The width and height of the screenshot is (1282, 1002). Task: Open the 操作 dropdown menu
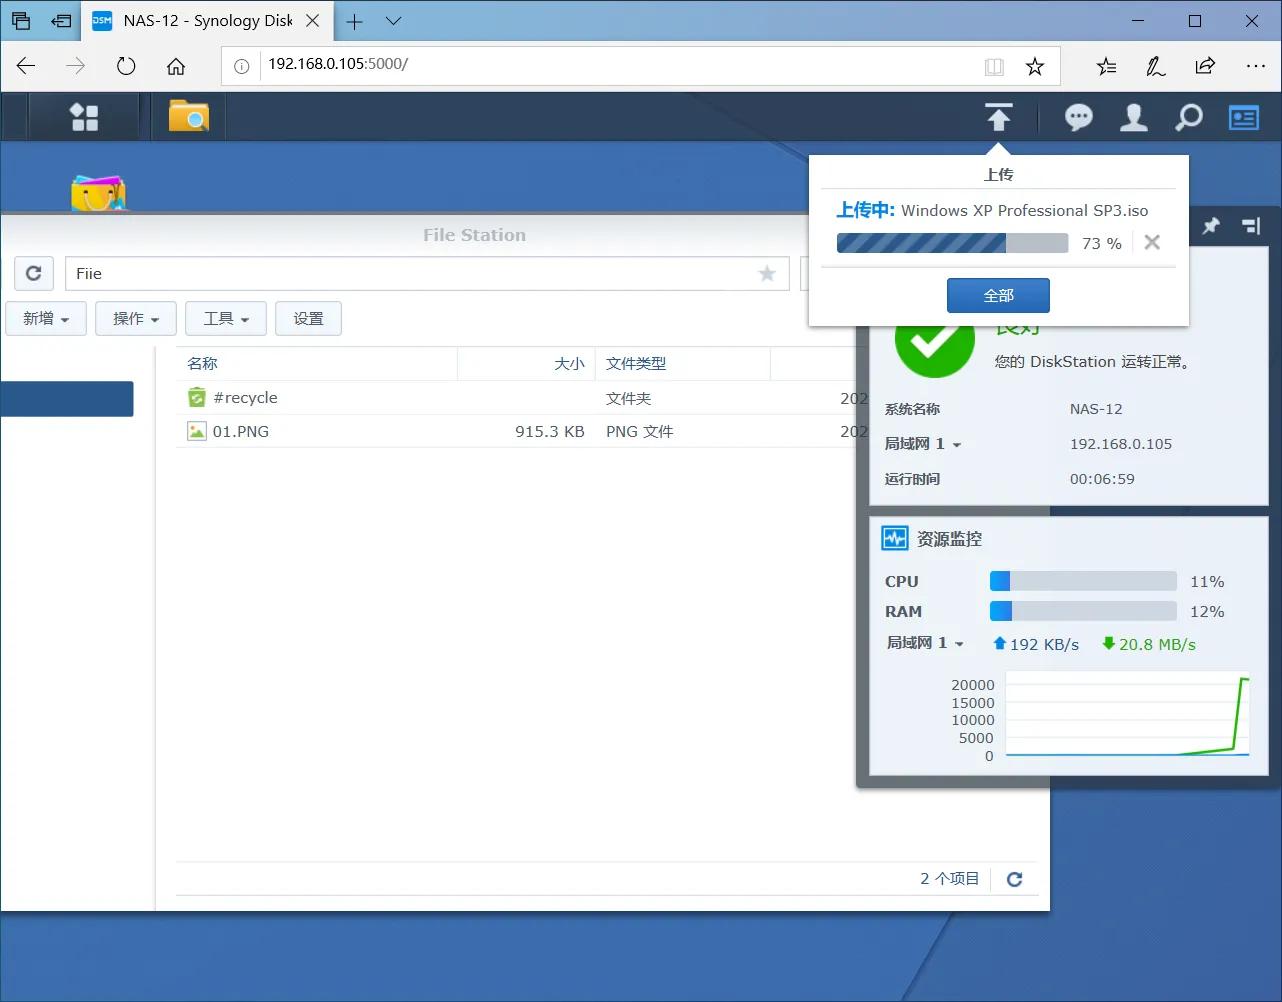pos(135,318)
